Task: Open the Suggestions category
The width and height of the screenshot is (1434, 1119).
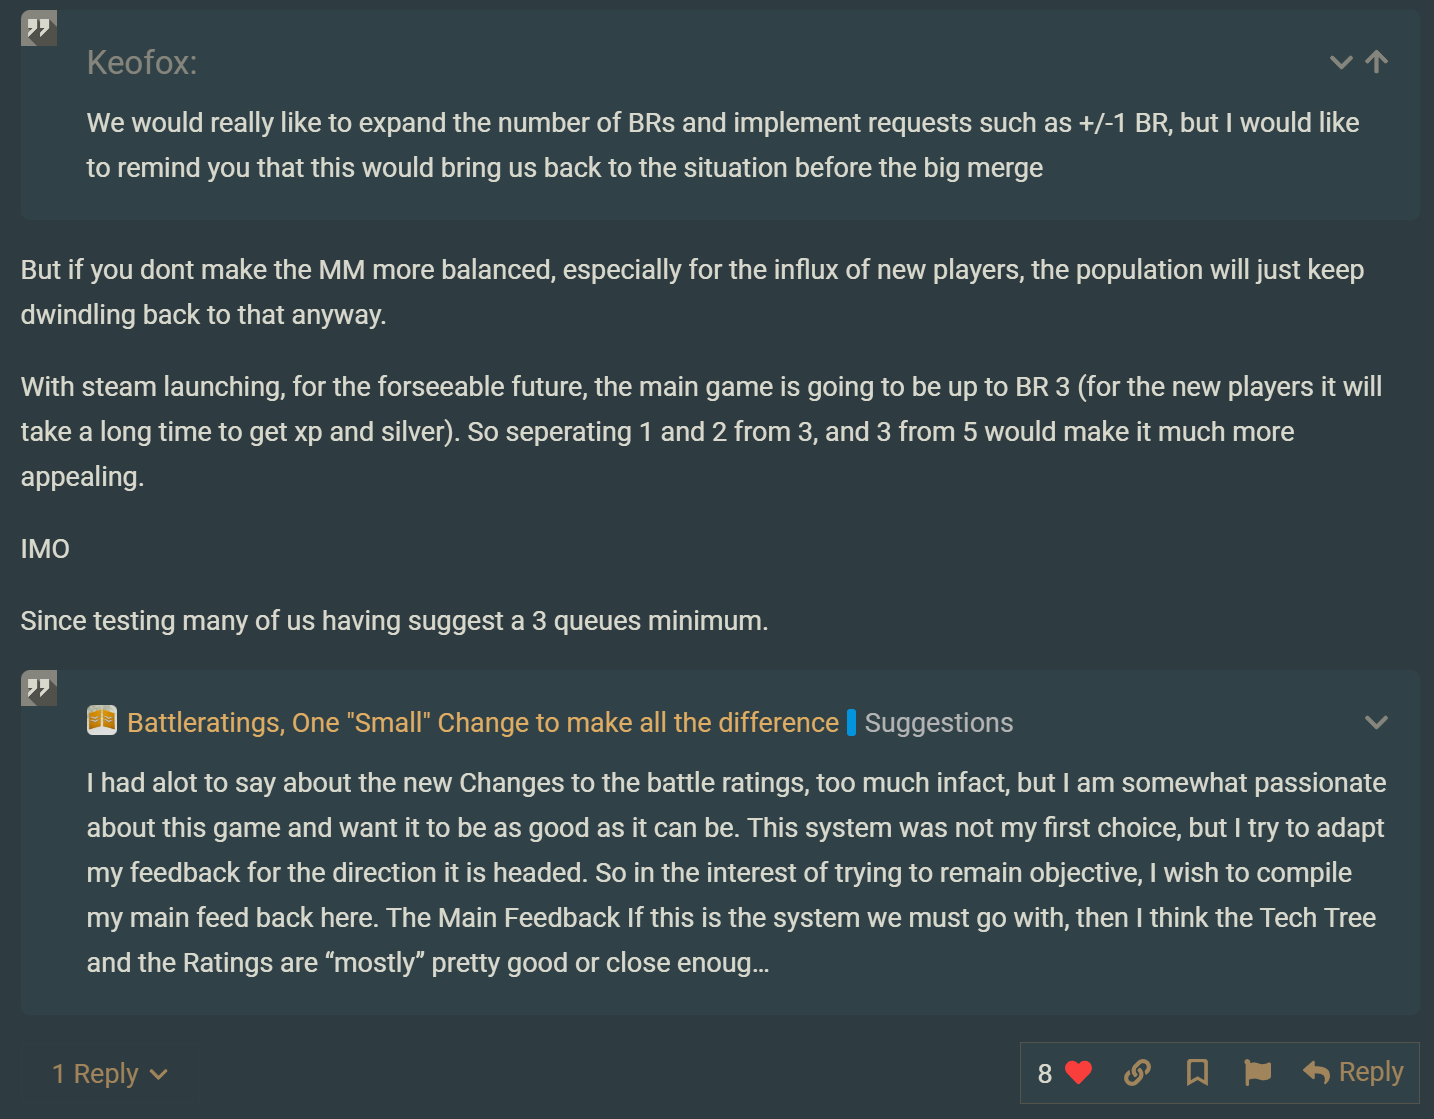Action: 938,722
